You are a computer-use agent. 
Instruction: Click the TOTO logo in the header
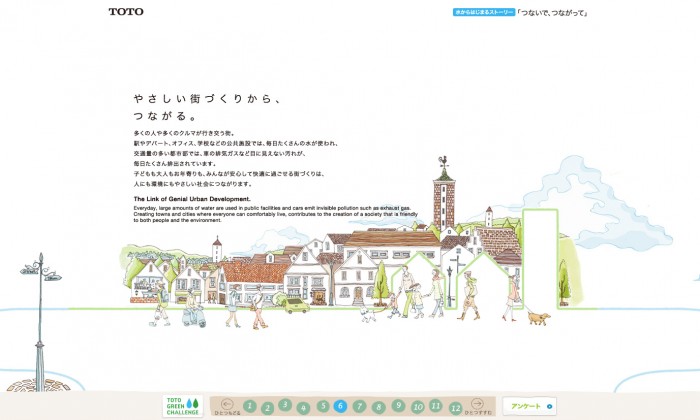pyautogui.click(x=125, y=12)
